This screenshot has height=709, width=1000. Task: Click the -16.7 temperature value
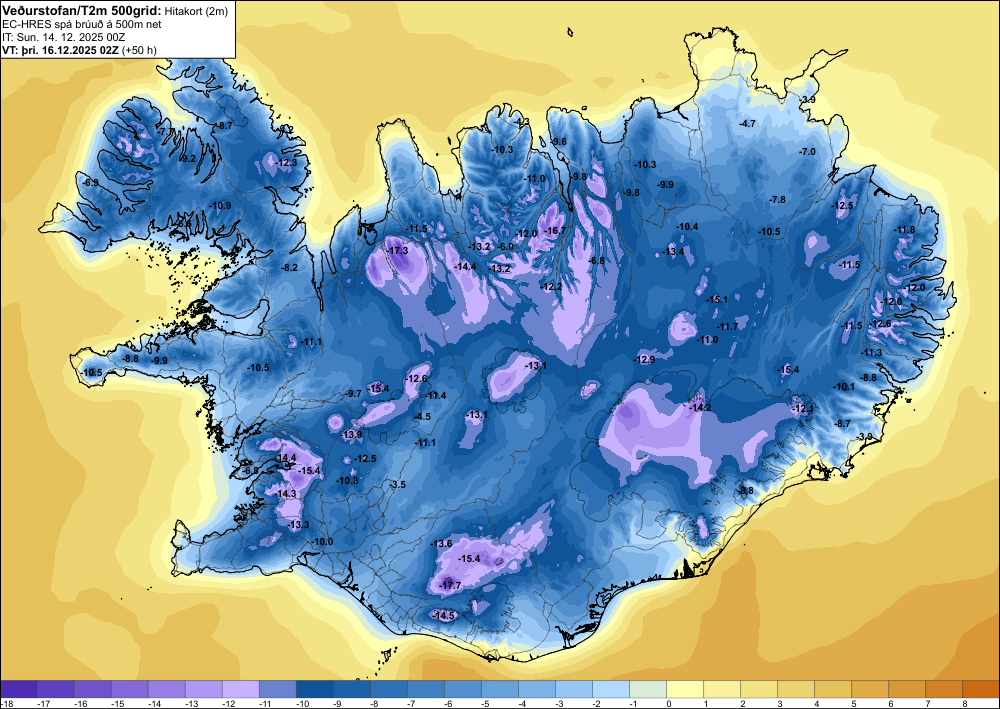(555, 231)
